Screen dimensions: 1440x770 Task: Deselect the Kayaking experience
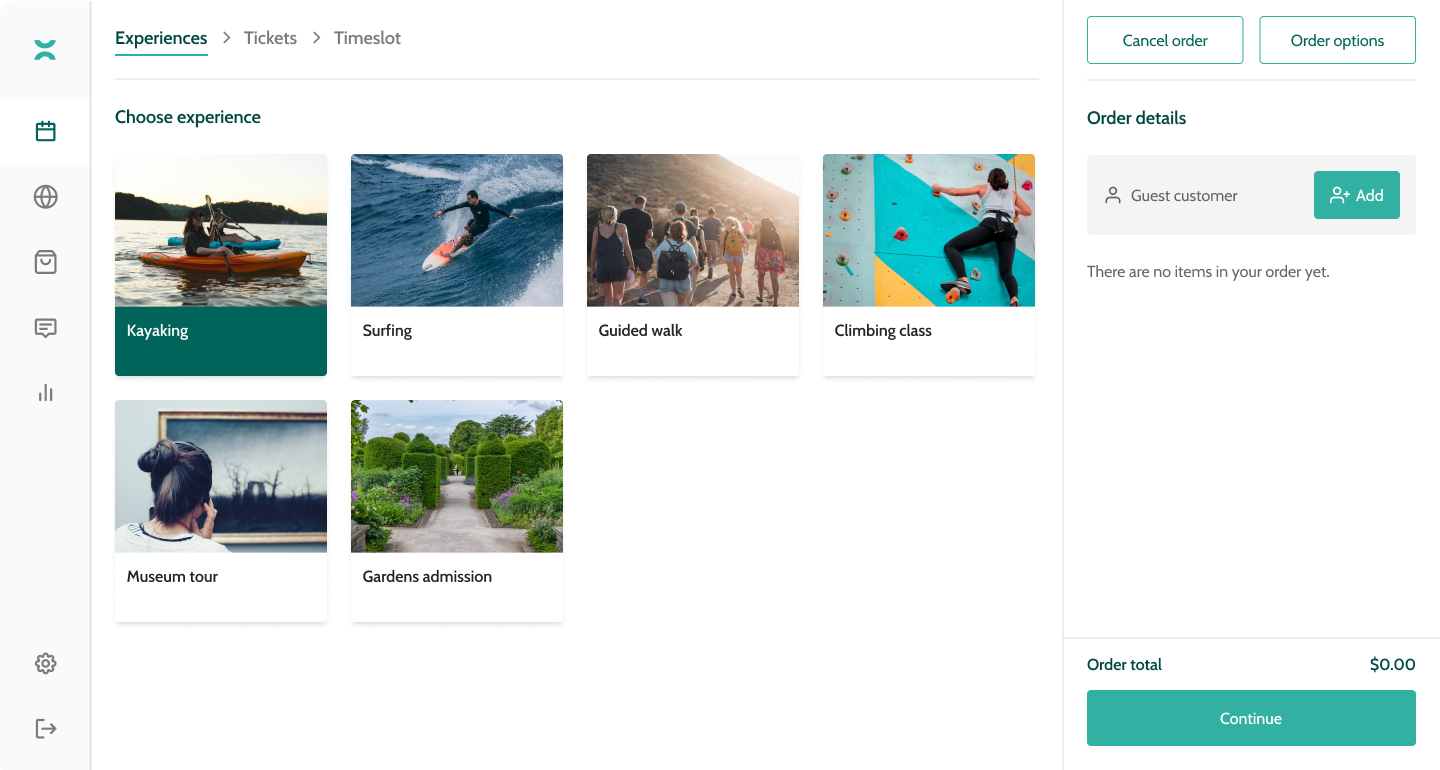click(221, 264)
